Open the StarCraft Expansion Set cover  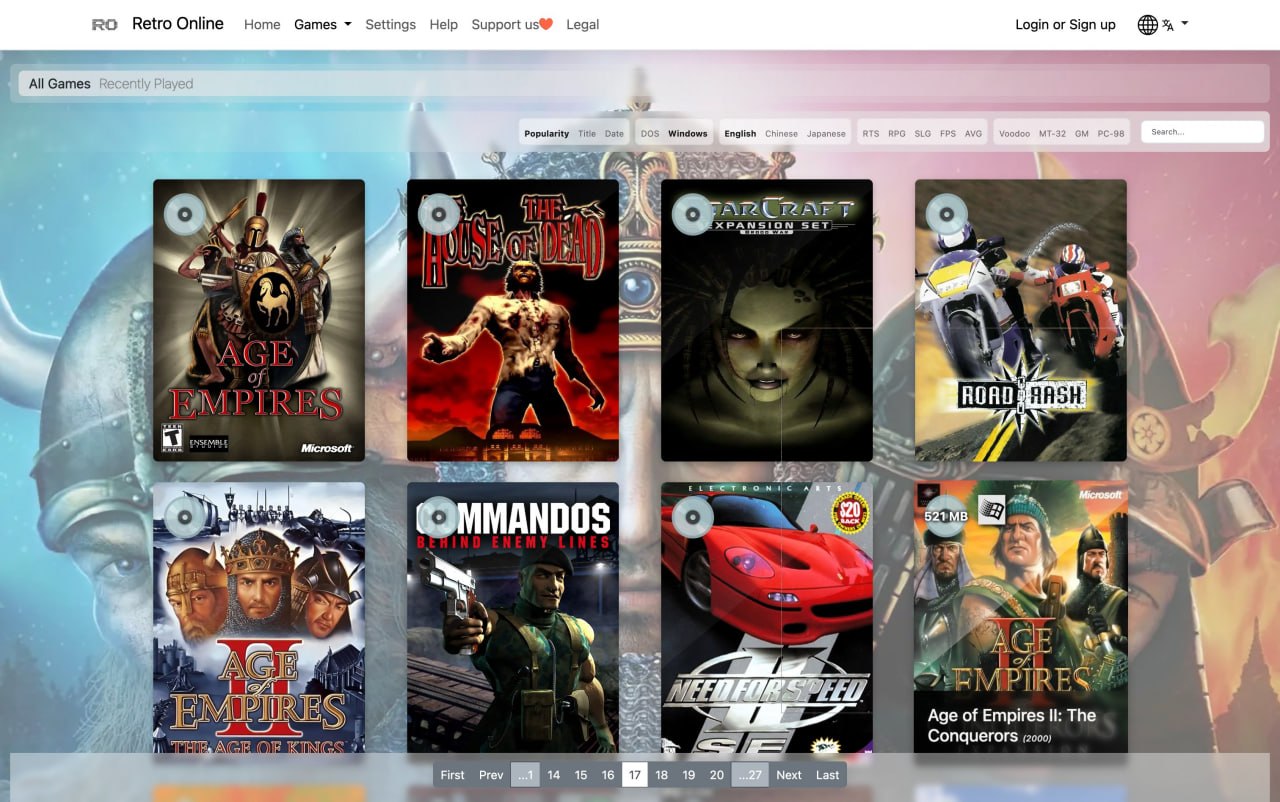tap(767, 320)
